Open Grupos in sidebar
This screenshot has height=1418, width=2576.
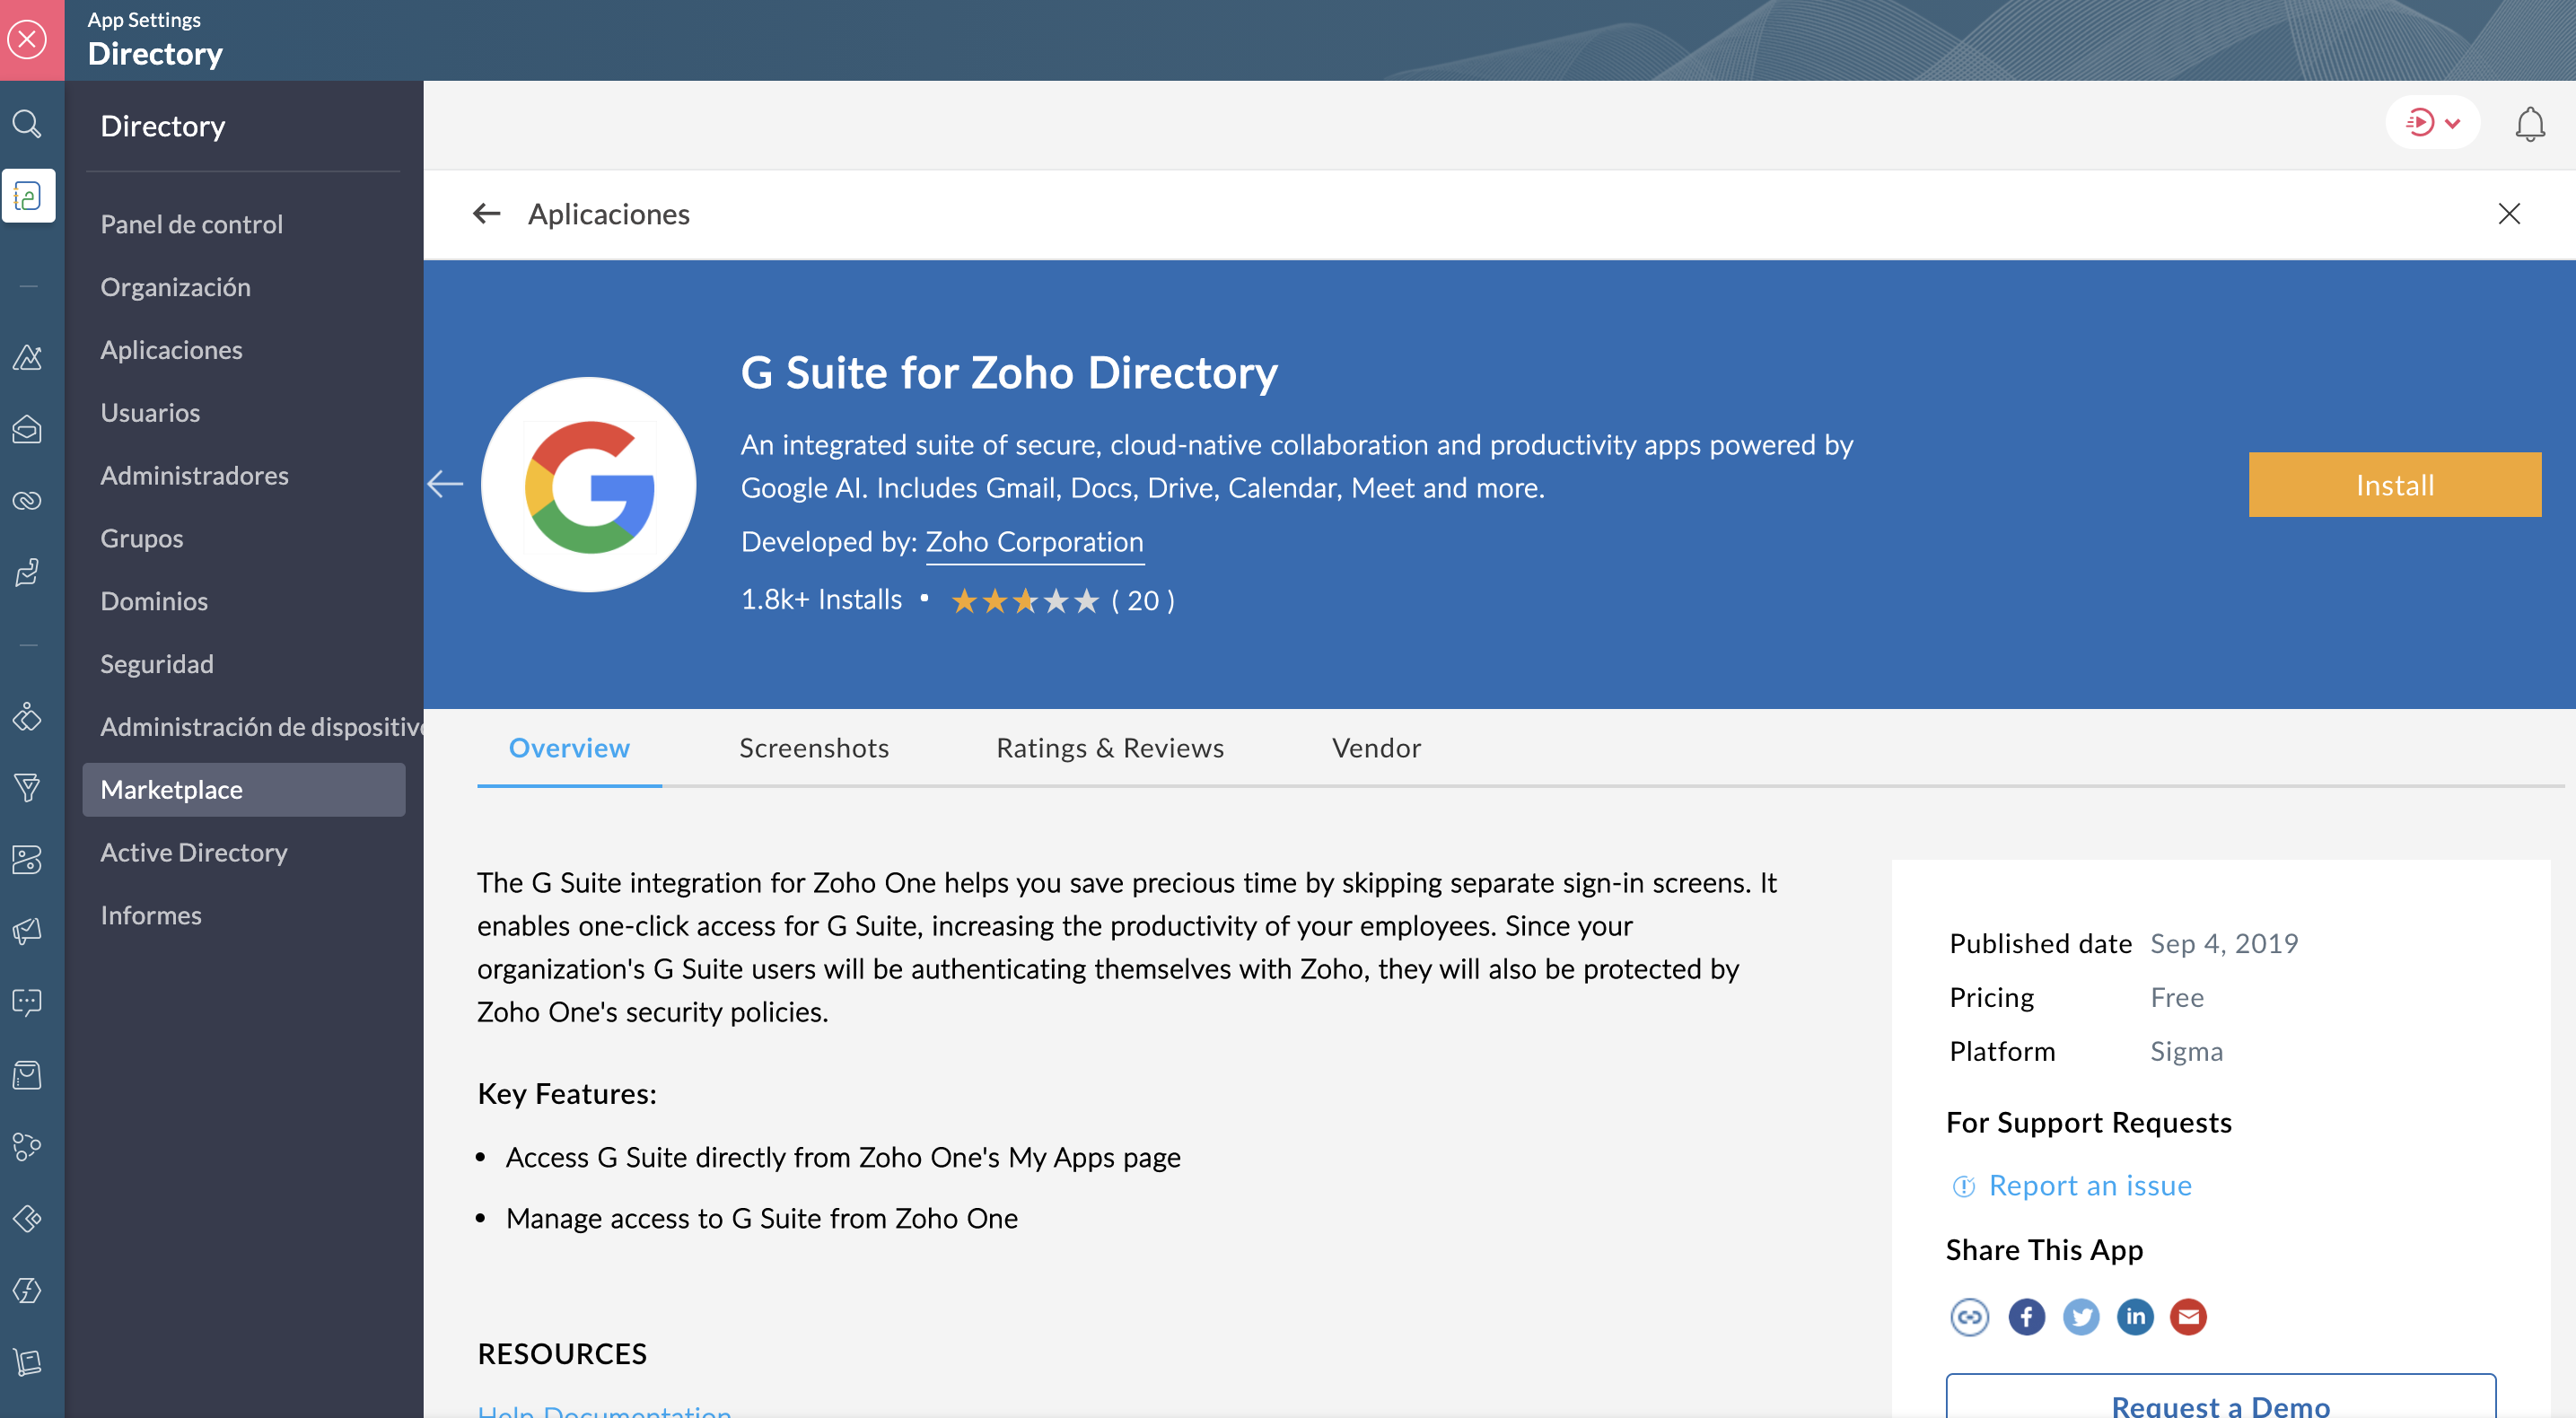pos(142,538)
